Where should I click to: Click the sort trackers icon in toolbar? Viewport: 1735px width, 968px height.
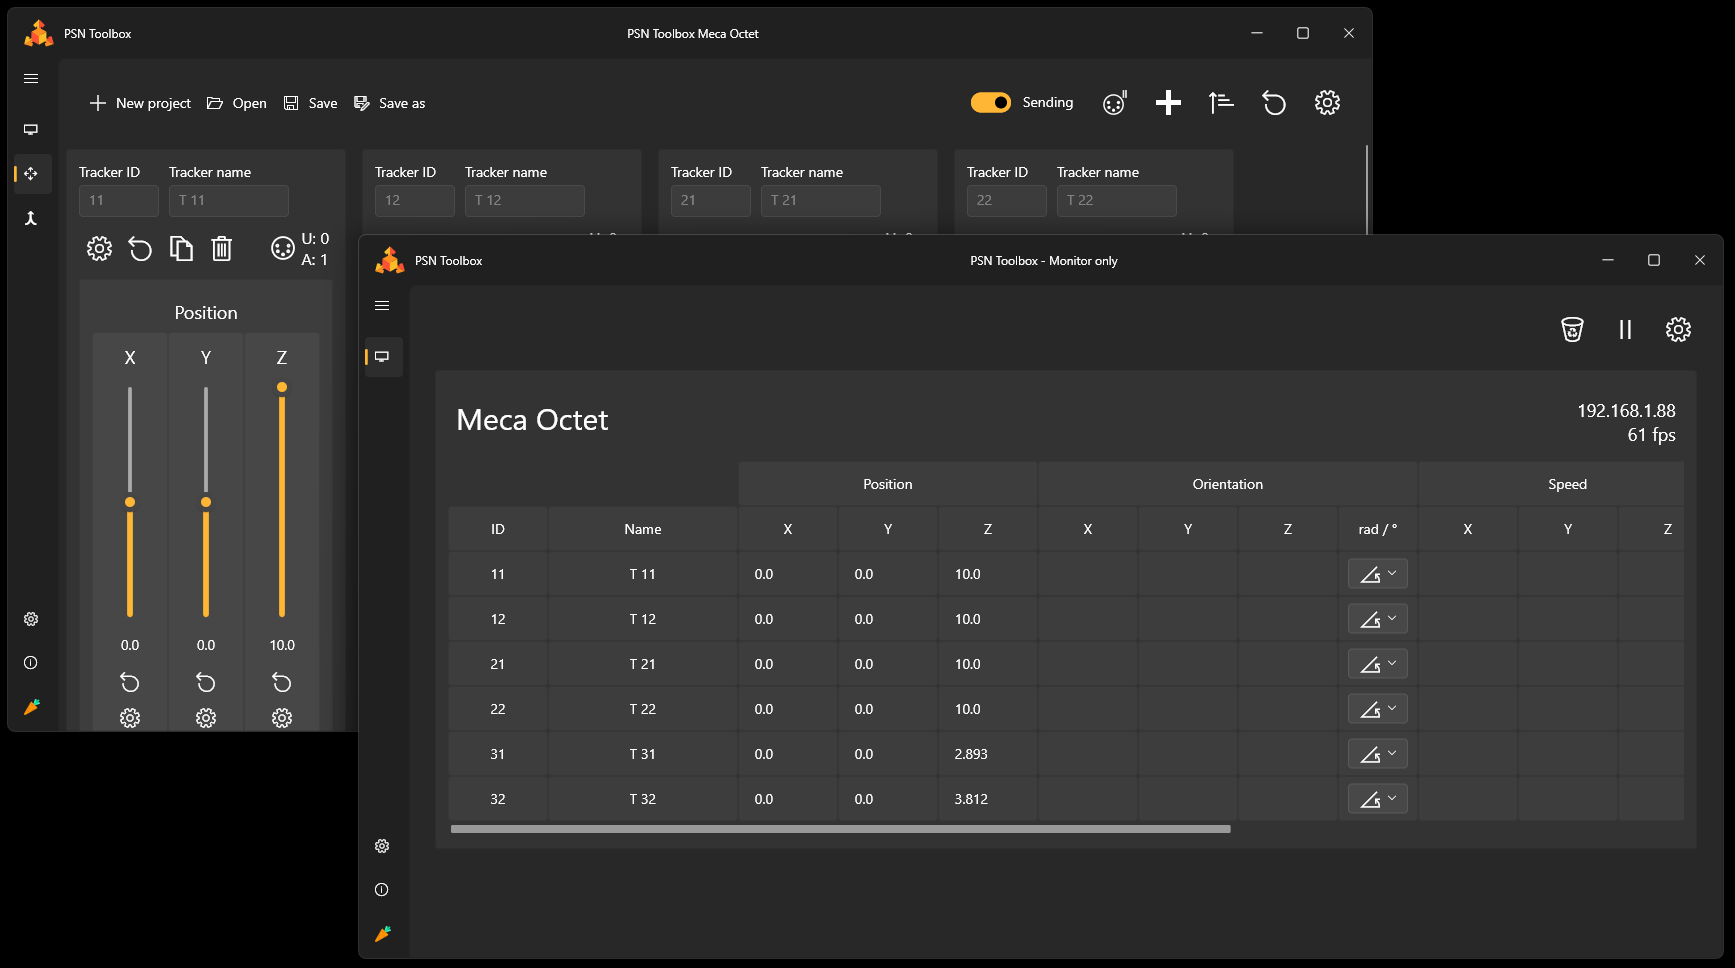[x=1221, y=103]
